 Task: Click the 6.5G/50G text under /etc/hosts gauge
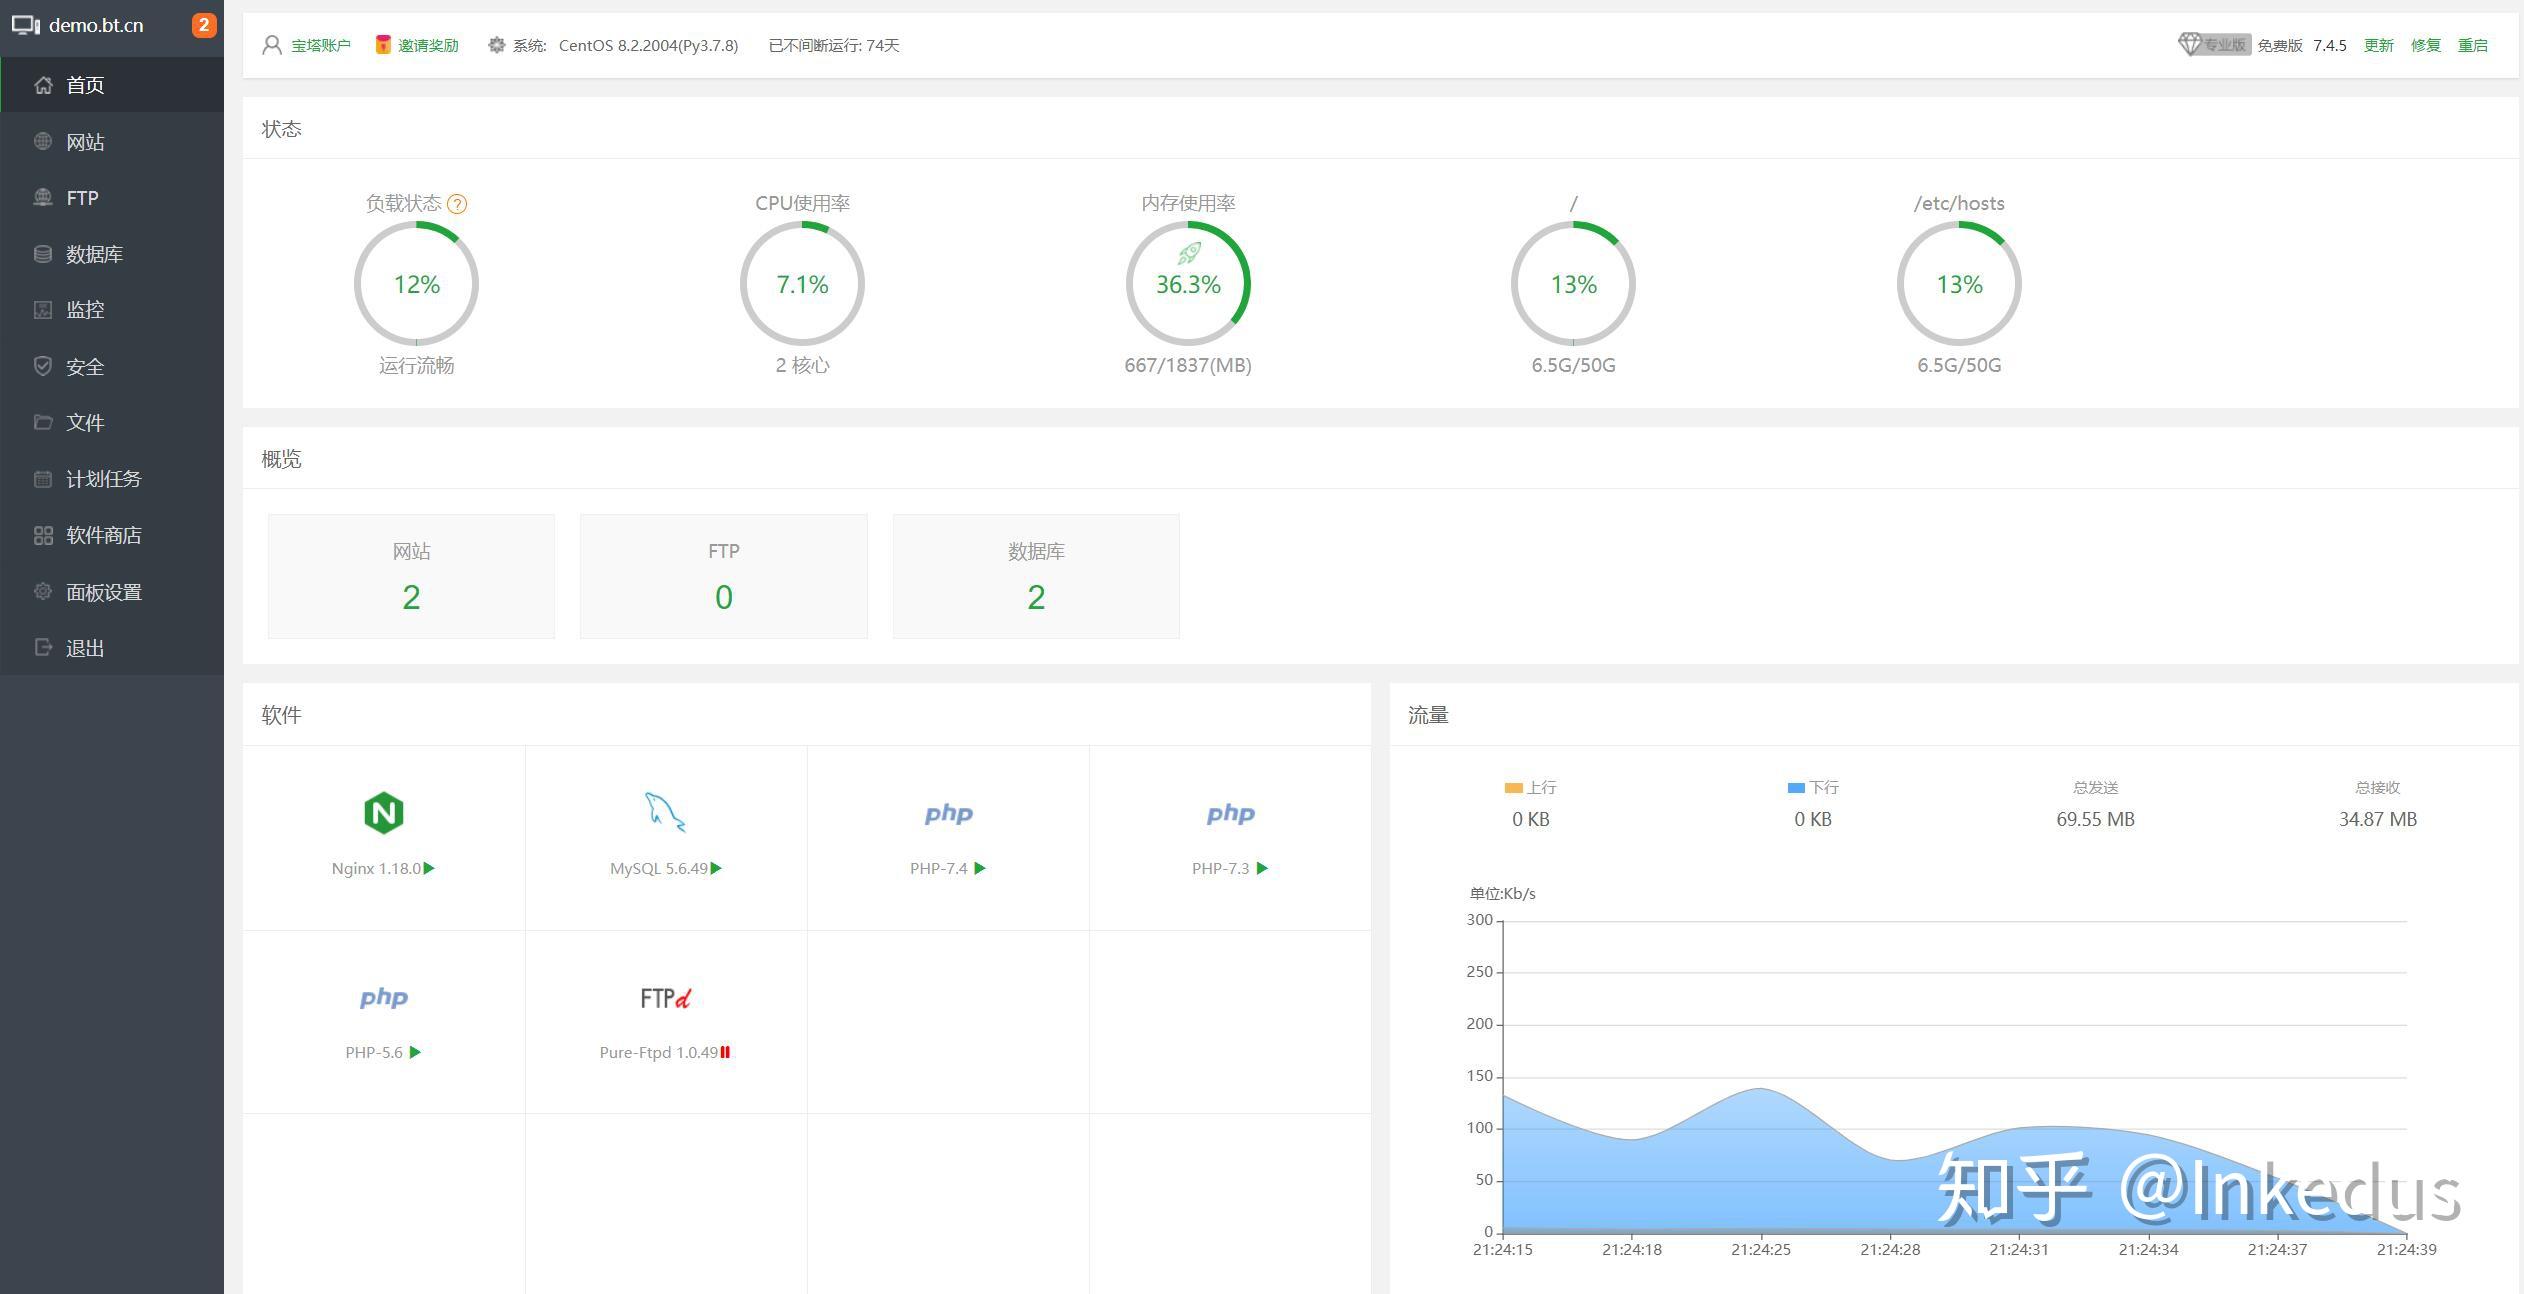click(1959, 365)
